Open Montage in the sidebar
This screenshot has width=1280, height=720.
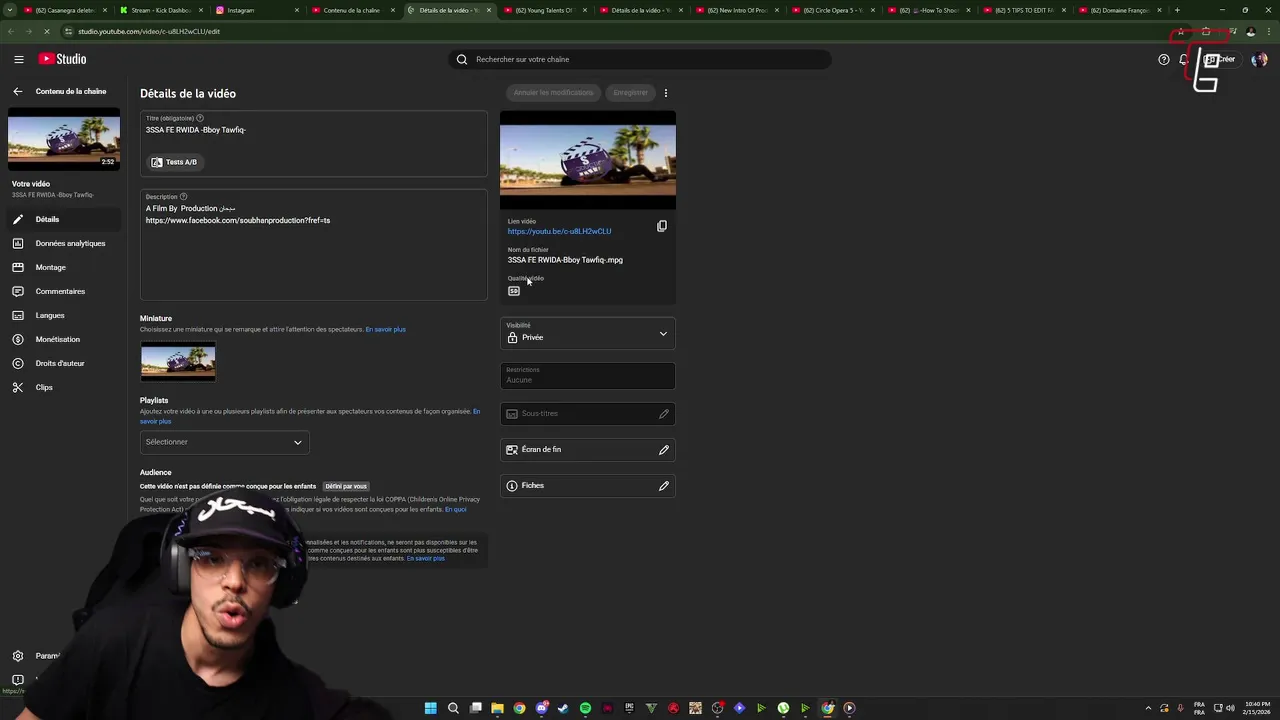click(x=63, y=267)
